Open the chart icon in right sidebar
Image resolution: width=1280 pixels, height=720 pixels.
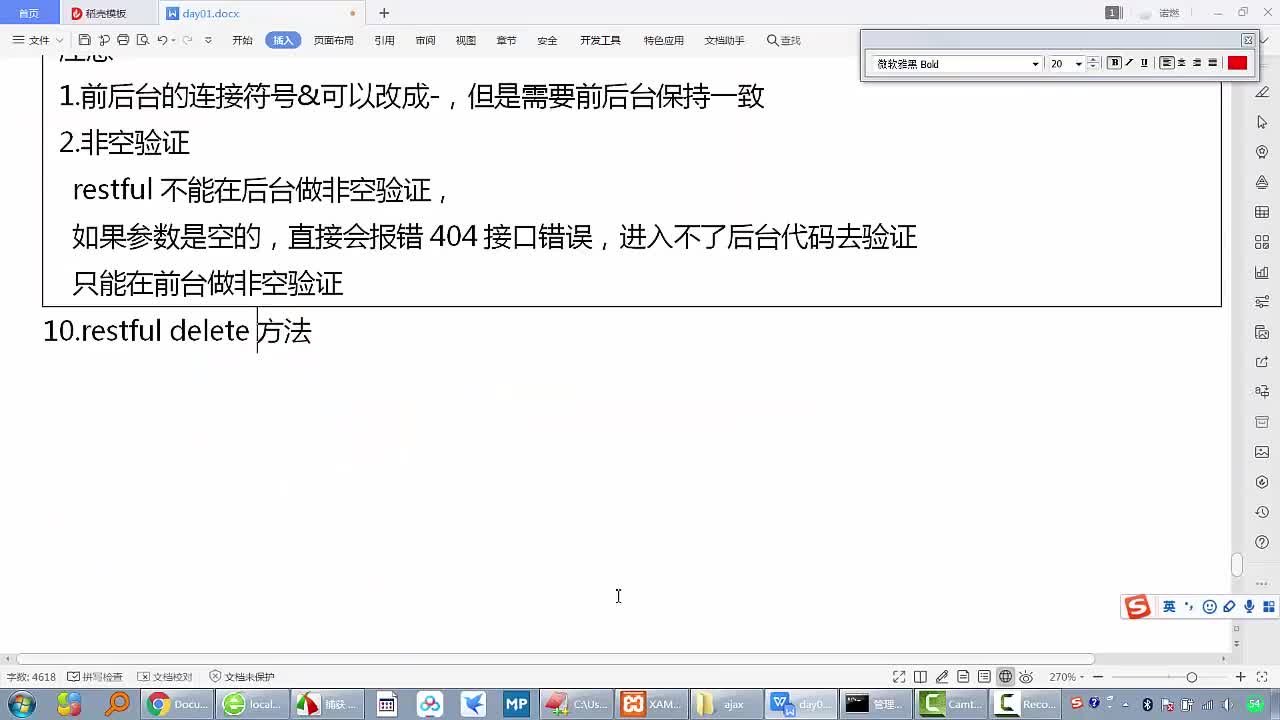tap(1262, 272)
